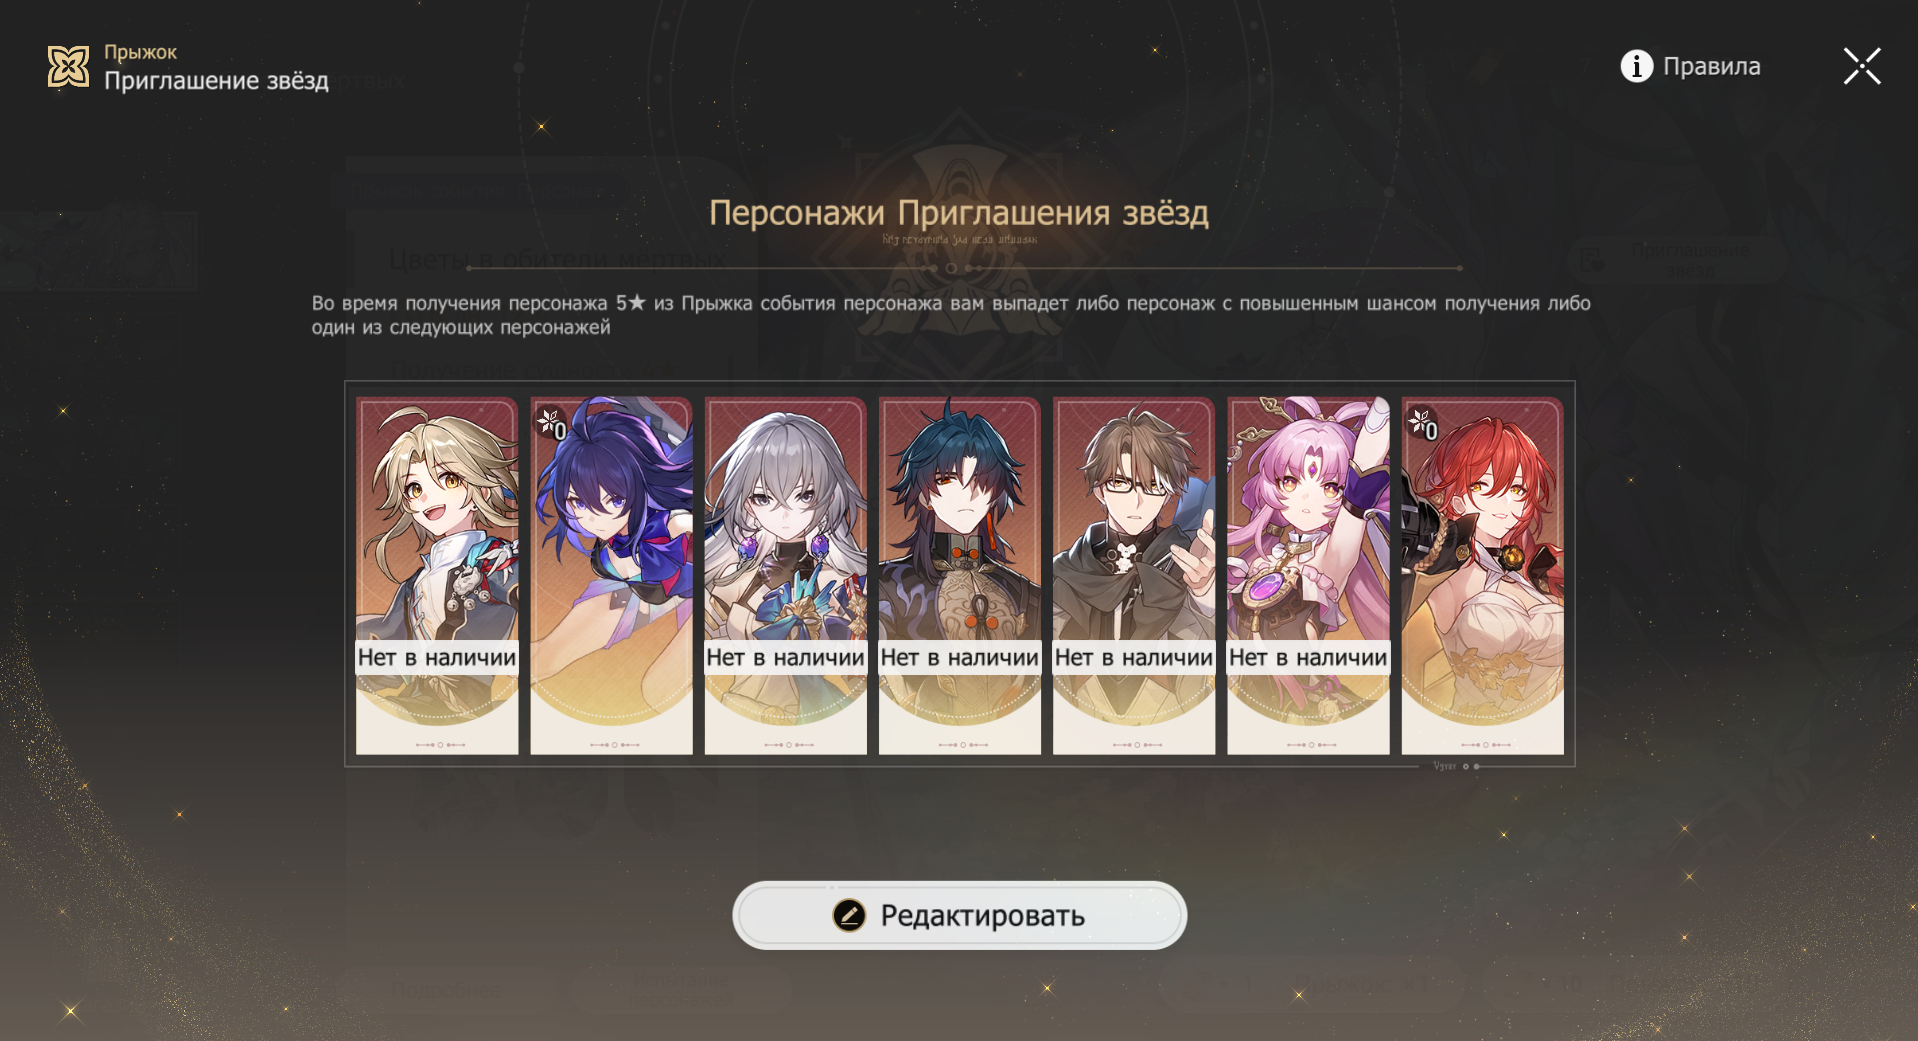Image resolution: width=1918 pixels, height=1041 pixels.
Task: Click the Приглашение звёзд header title
Action: coord(216,81)
